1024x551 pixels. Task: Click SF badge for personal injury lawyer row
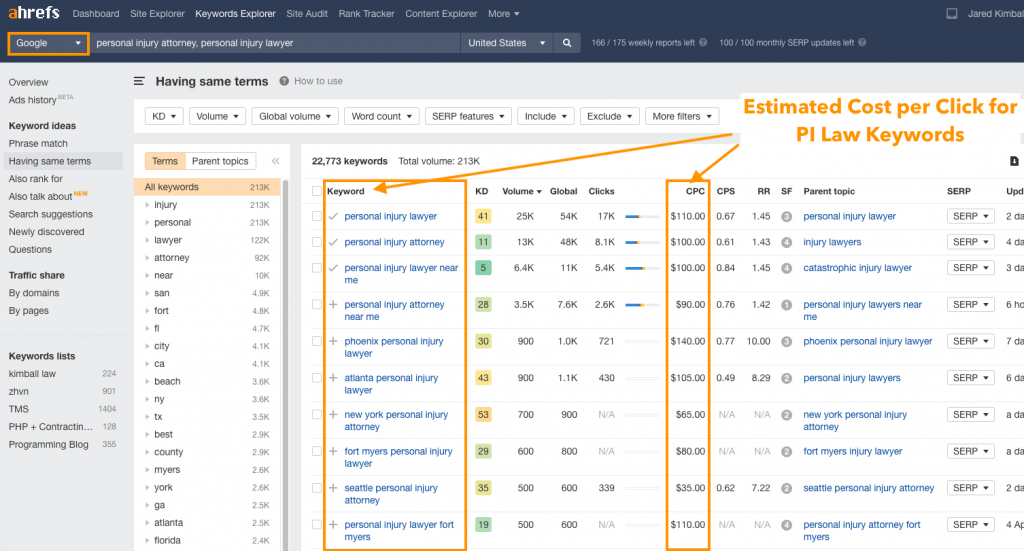786,216
